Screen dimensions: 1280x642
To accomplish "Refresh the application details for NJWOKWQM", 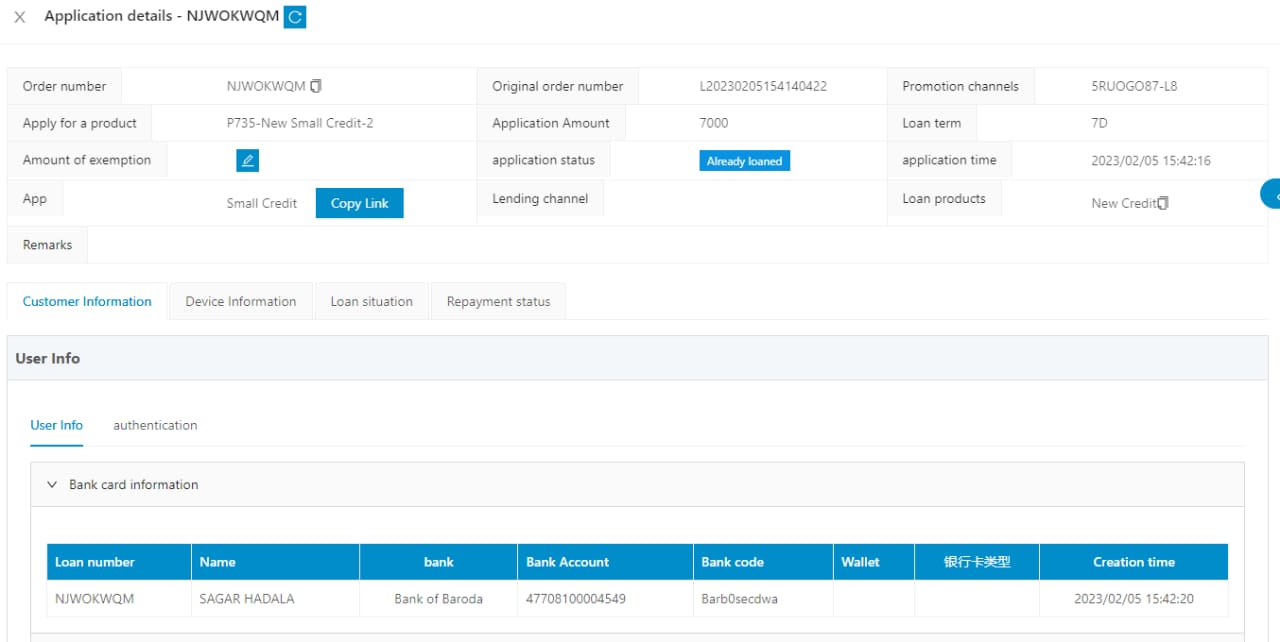I will [x=295, y=17].
